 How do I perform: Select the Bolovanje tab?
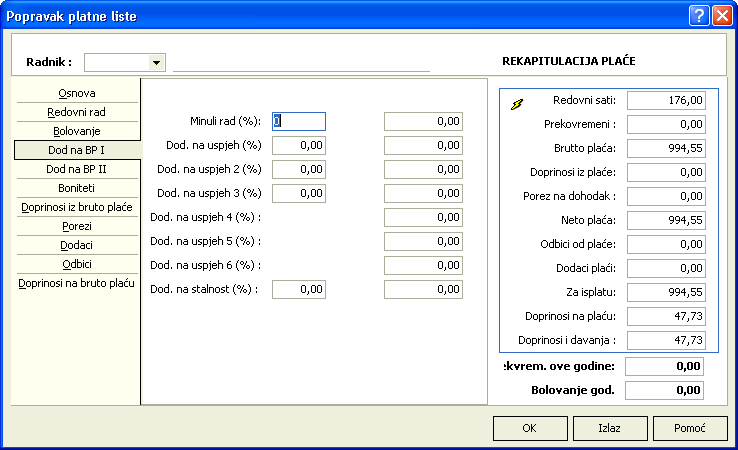pyautogui.click(x=77, y=131)
